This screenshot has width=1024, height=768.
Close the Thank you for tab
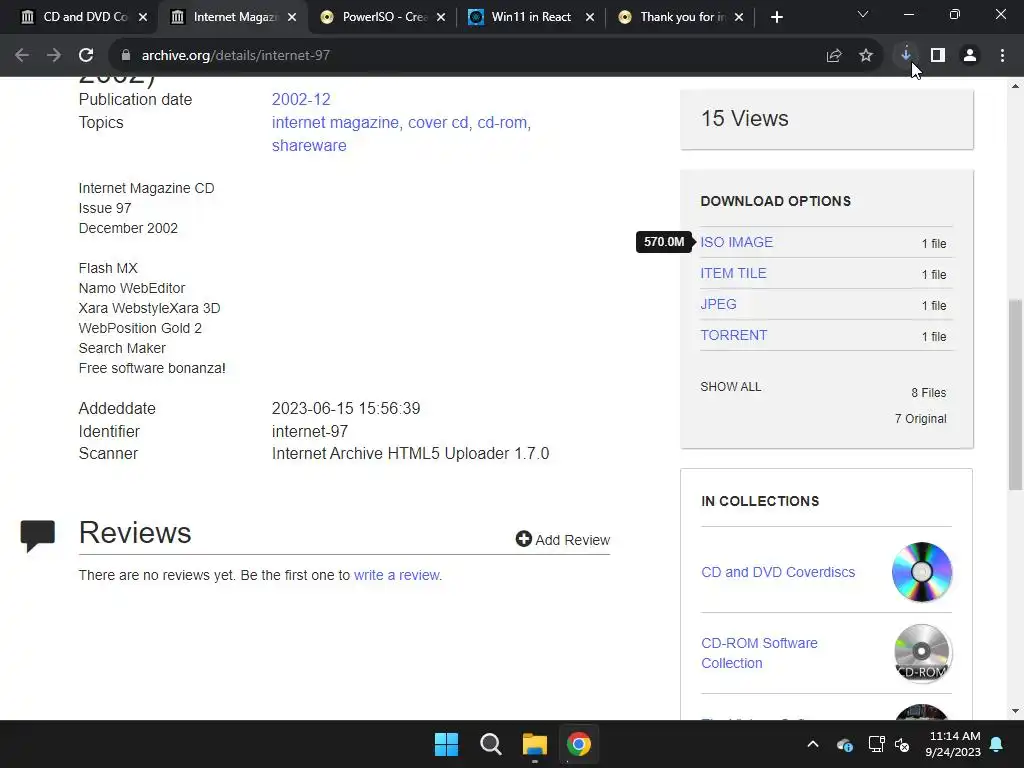739,17
